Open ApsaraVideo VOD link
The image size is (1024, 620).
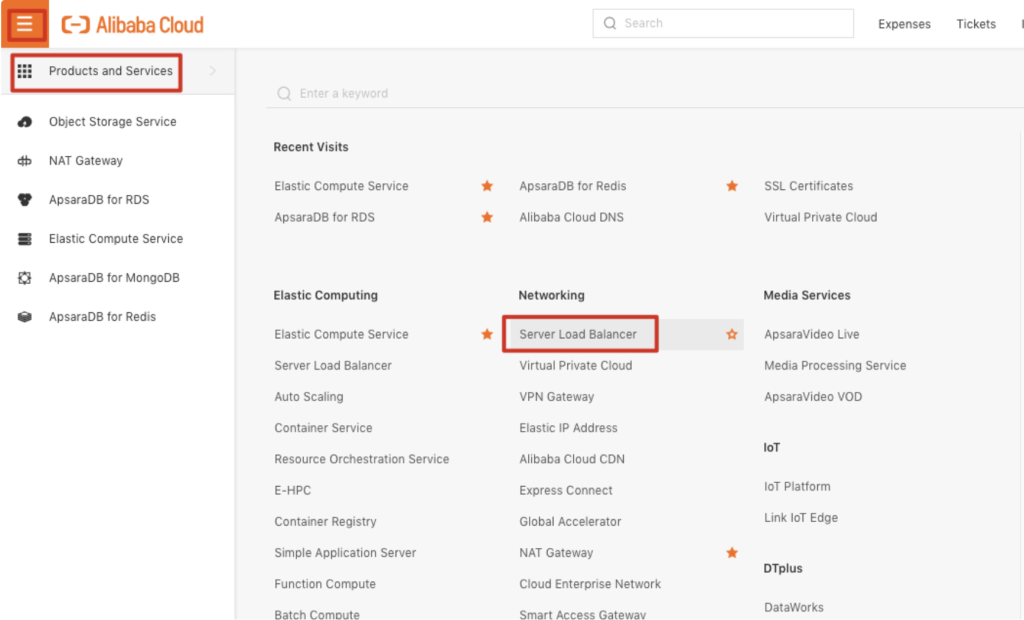tap(813, 397)
